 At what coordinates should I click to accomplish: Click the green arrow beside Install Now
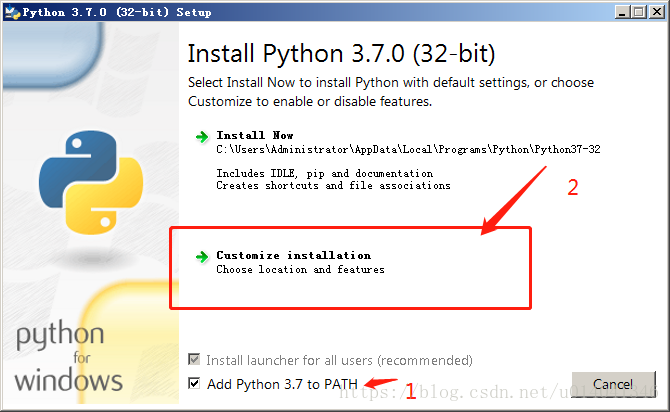click(202, 137)
